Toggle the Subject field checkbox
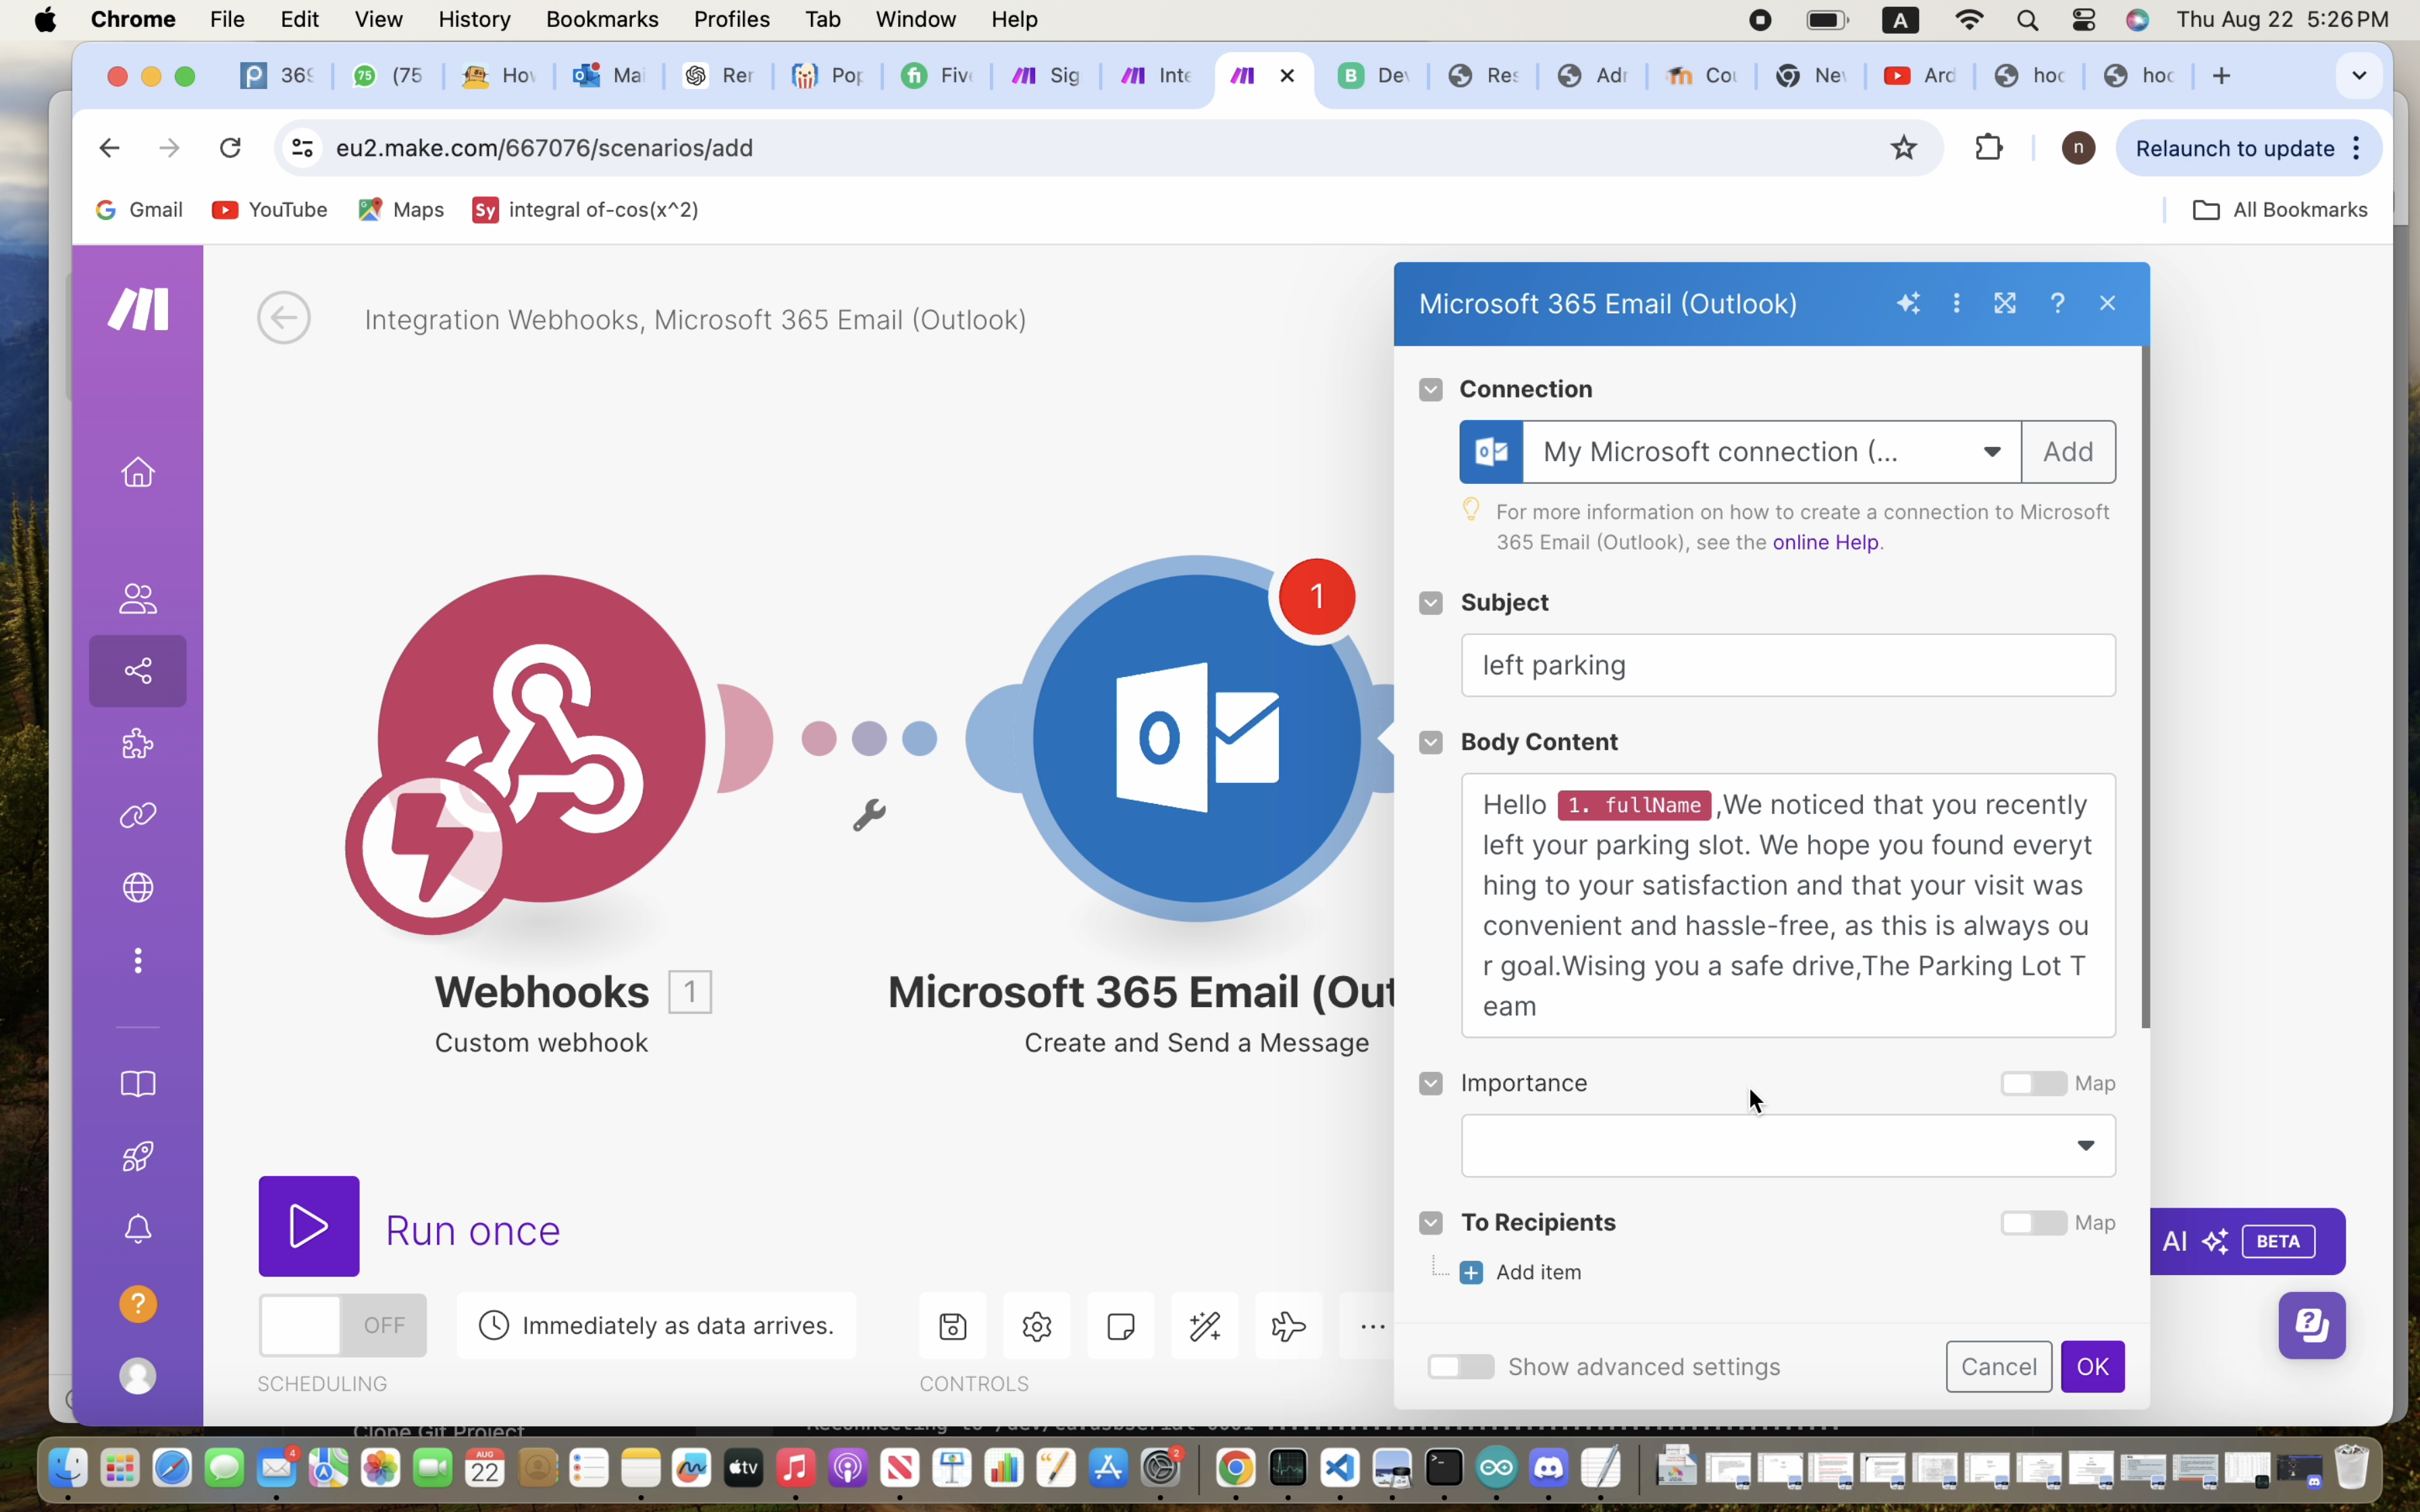The image size is (2420, 1512). [1431, 602]
